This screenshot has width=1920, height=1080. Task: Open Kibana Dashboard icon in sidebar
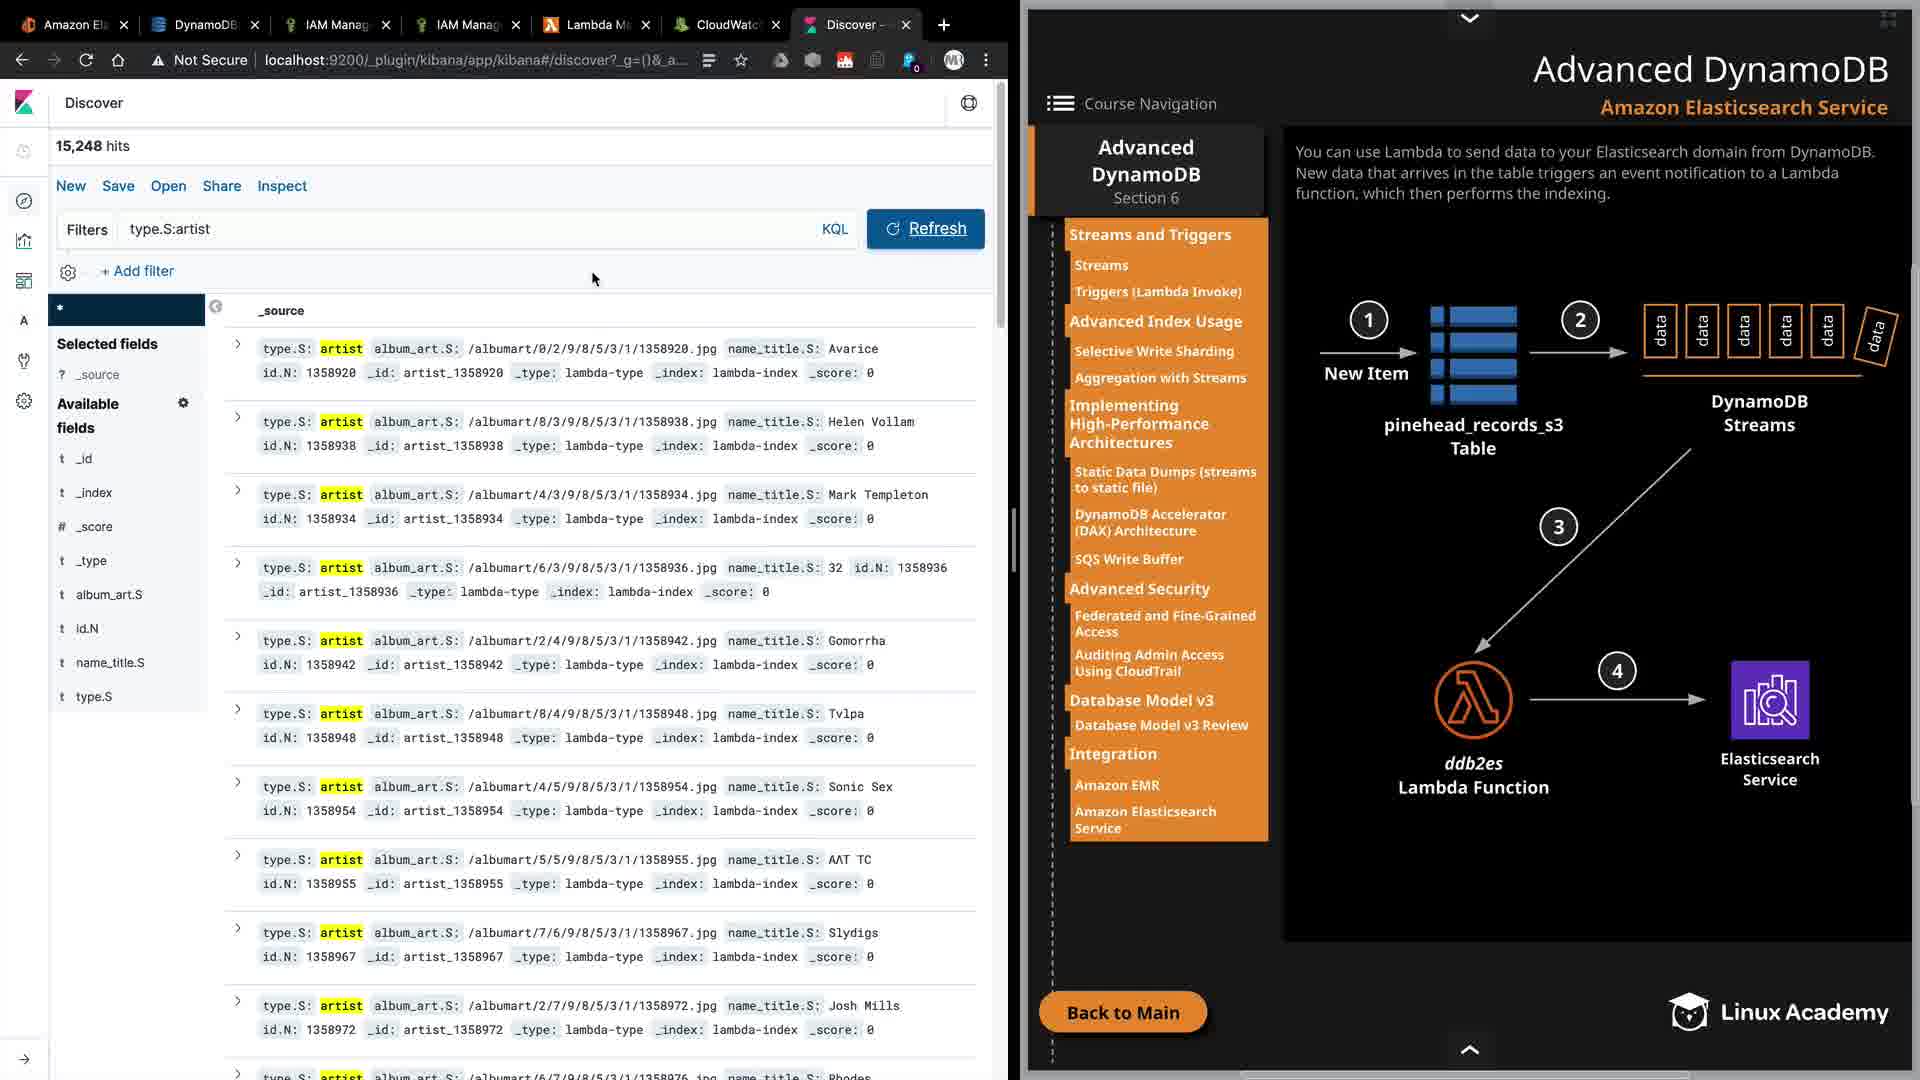click(24, 281)
